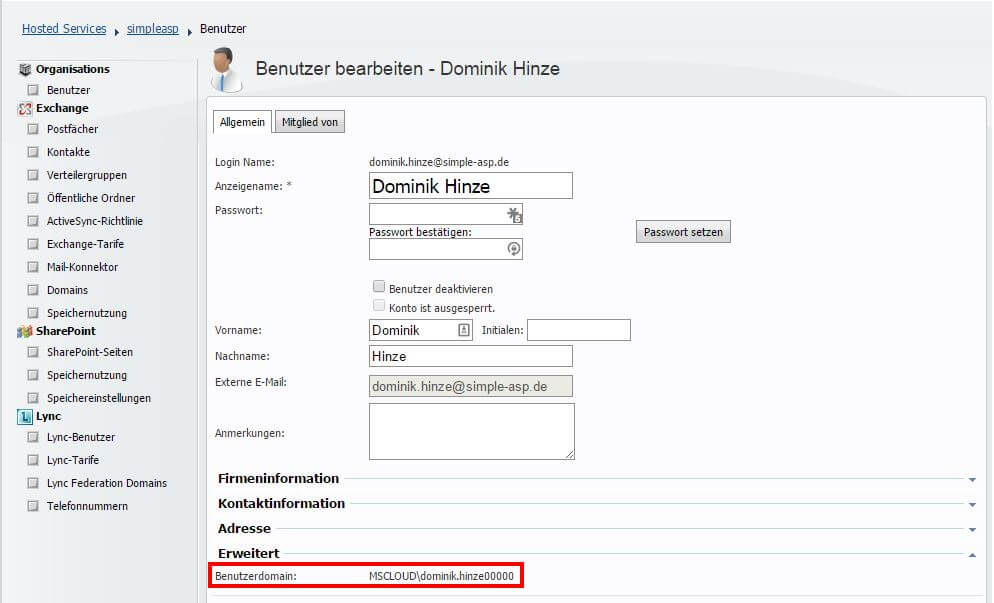Click the Postfächer item icon
The height and width of the screenshot is (603, 994).
[32, 128]
